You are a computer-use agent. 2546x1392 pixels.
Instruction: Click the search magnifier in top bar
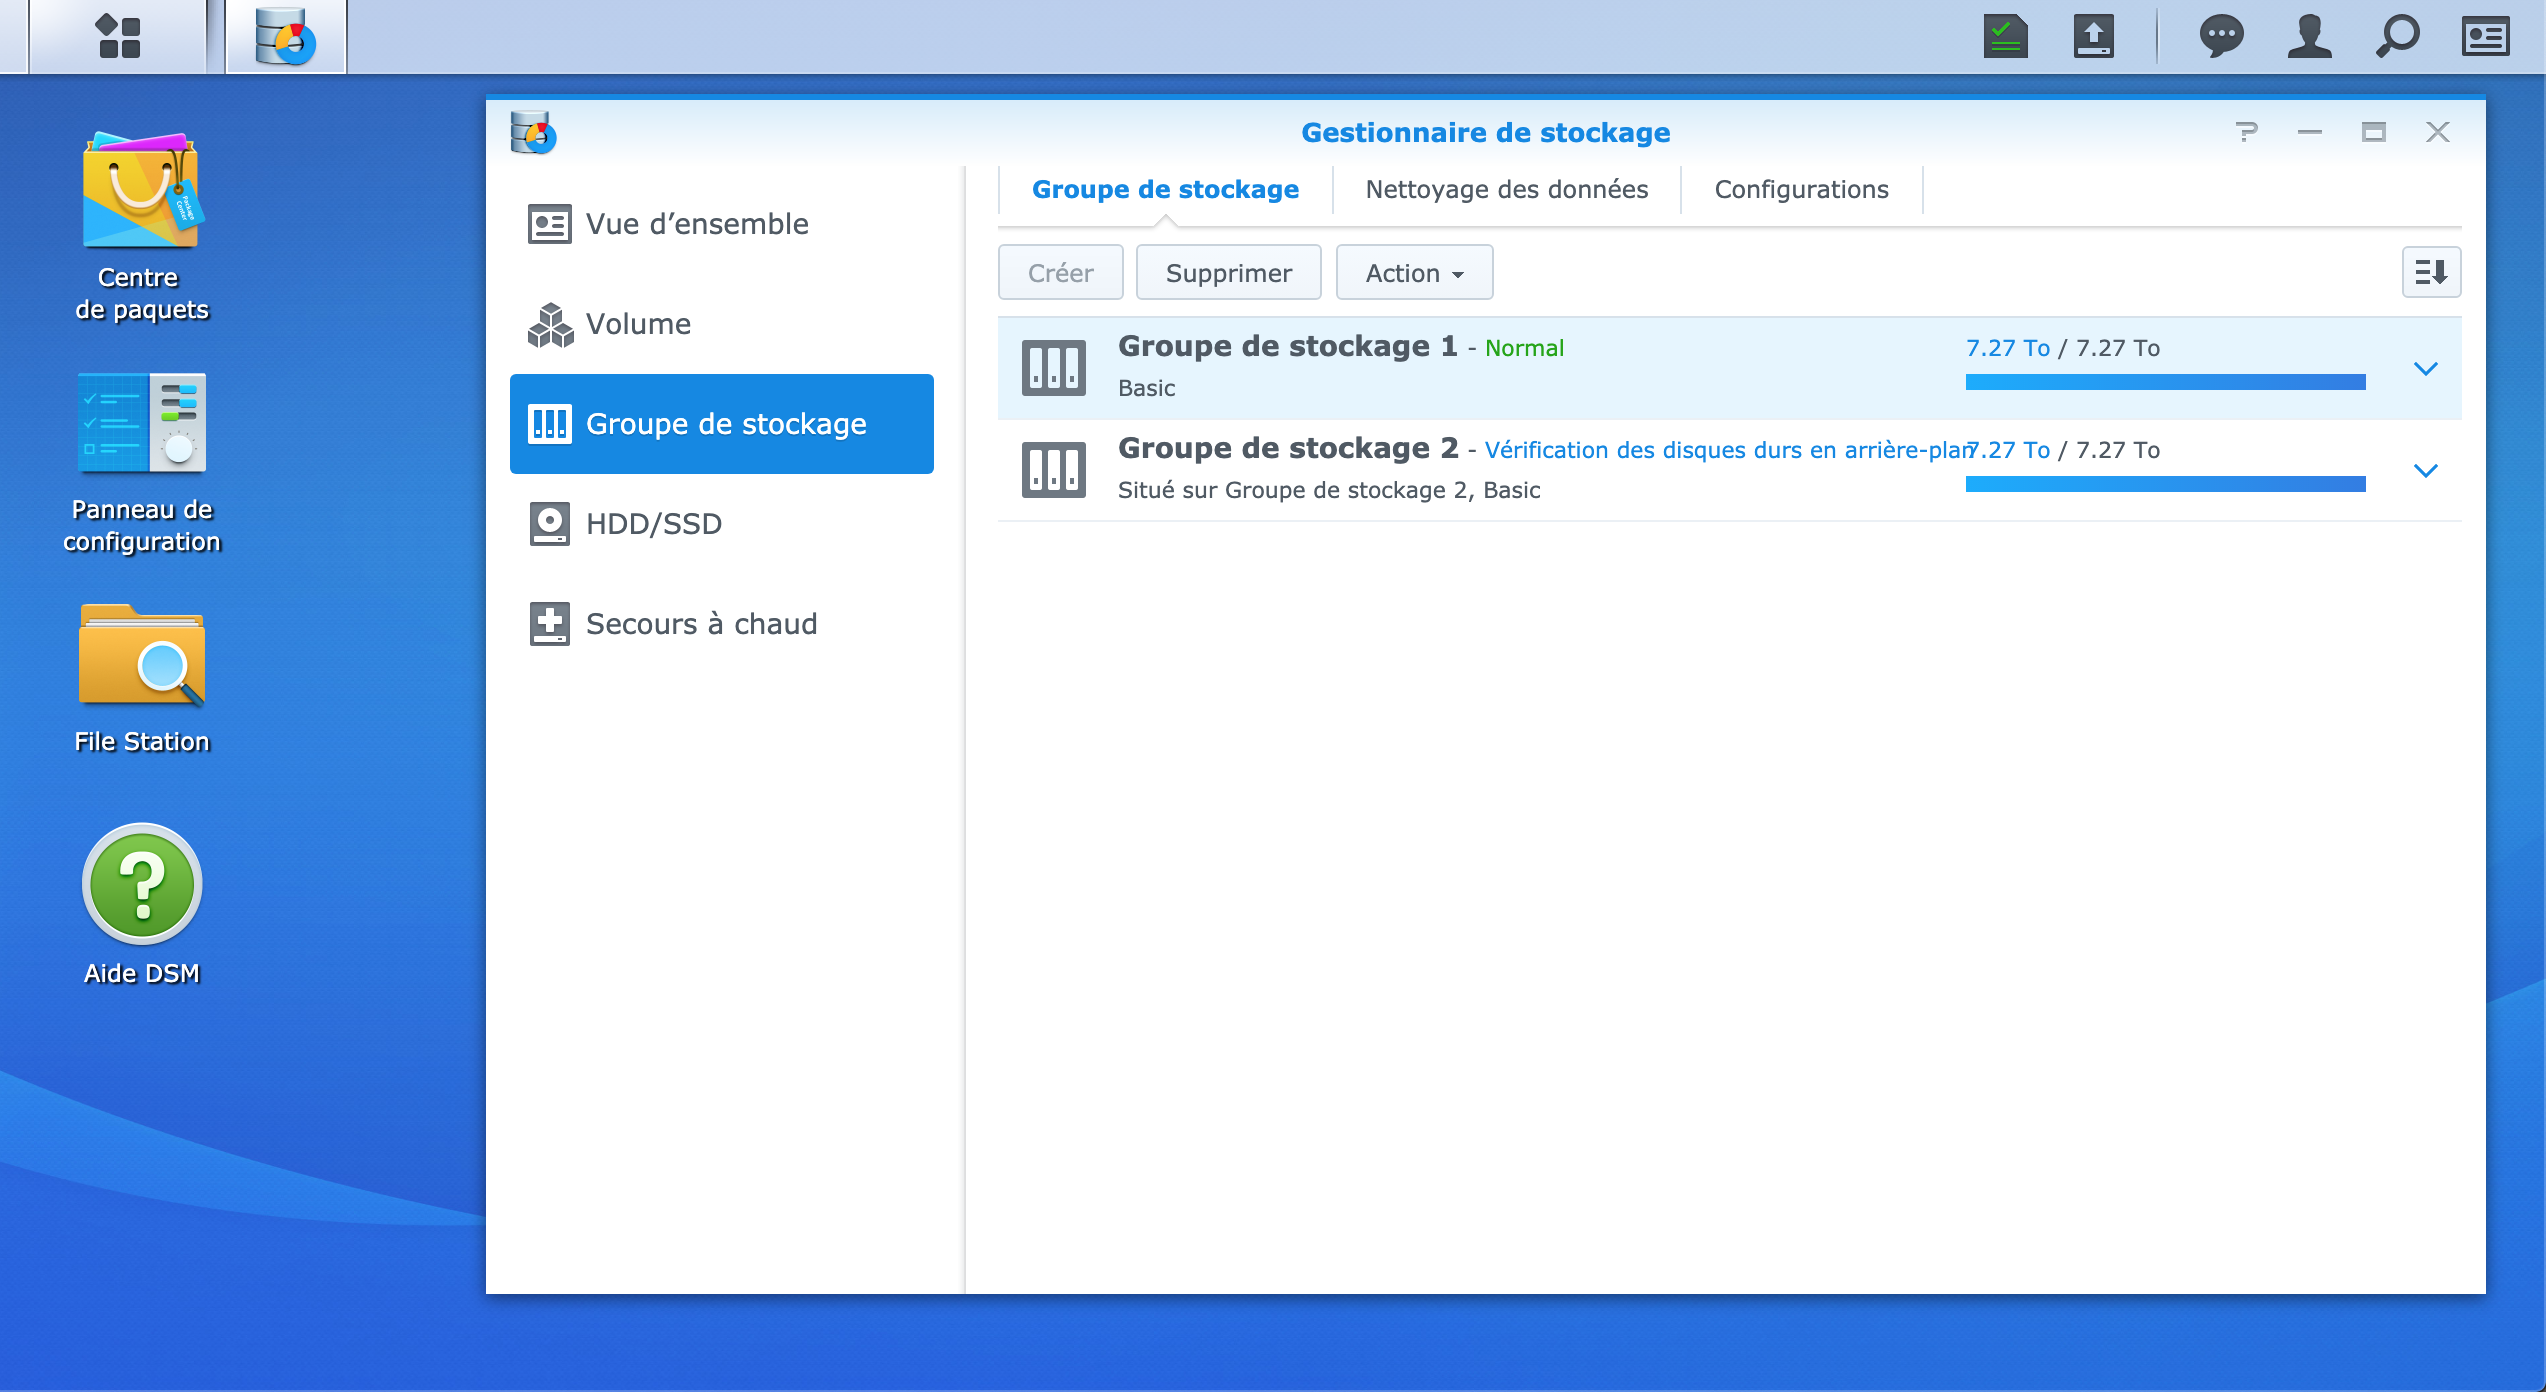[x=2397, y=37]
